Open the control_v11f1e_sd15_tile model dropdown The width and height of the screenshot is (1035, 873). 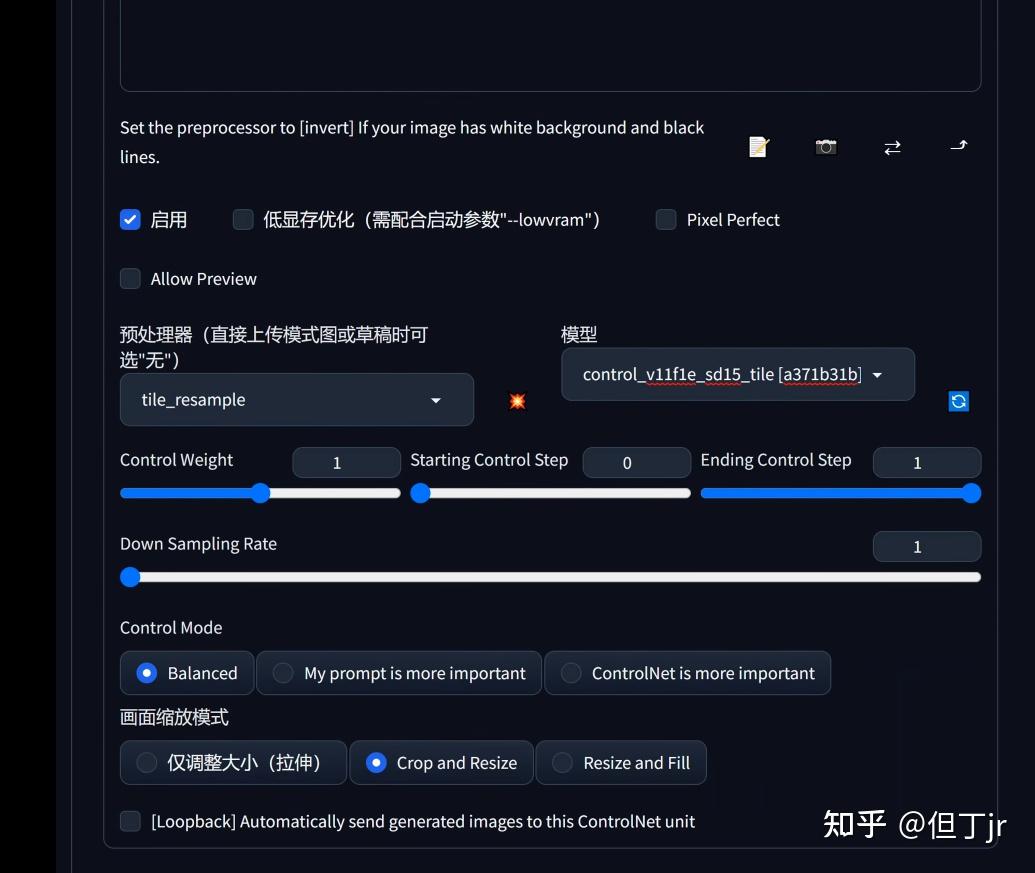point(737,374)
